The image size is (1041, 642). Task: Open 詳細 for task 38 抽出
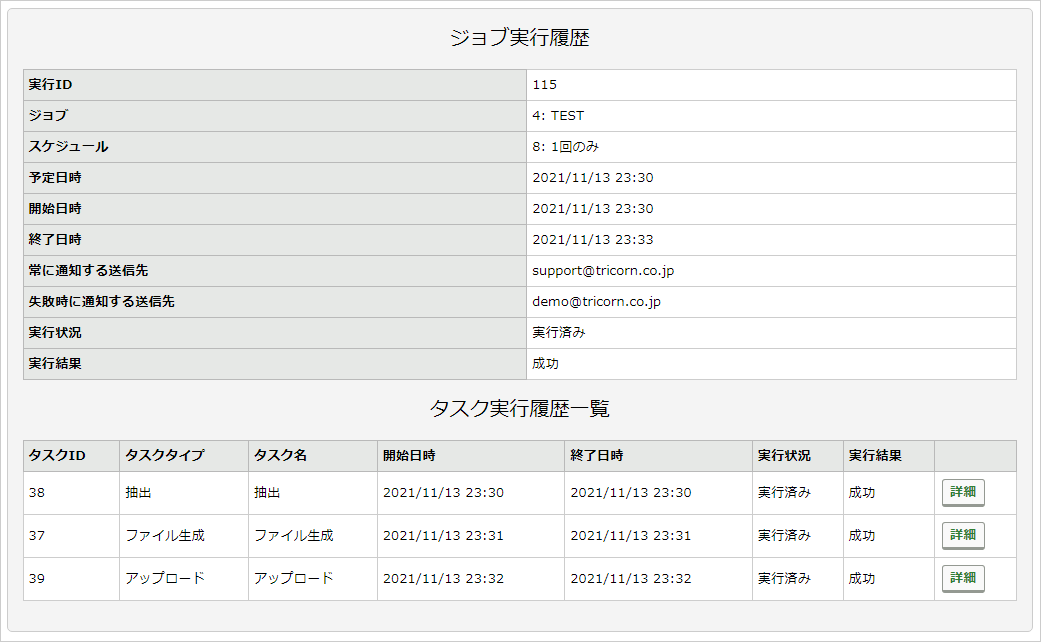coord(963,493)
